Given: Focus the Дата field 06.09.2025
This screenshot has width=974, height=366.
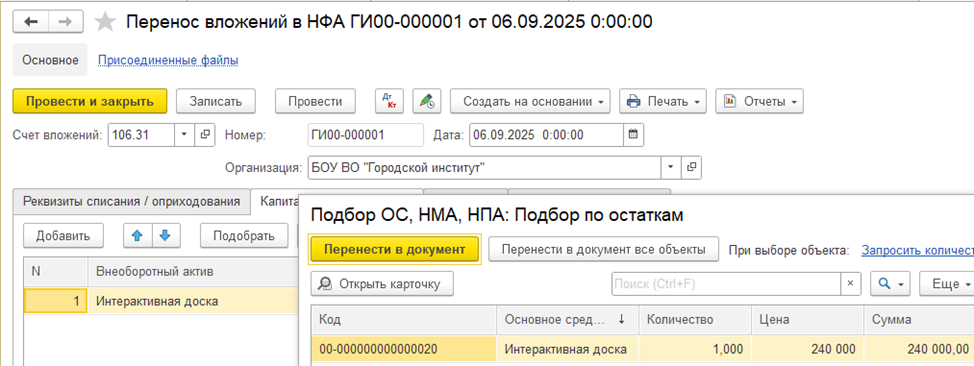Looking at the screenshot, I should click(x=546, y=135).
